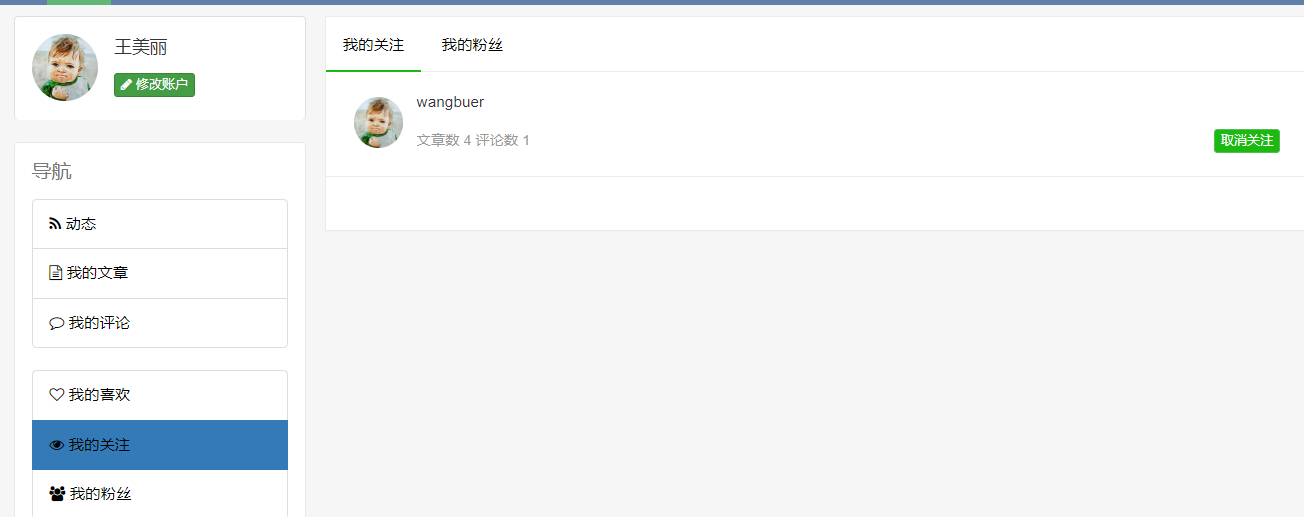The image size is (1304, 517).
Task: Click the document icon beside 我的文章
Action: click(x=55, y=273)
